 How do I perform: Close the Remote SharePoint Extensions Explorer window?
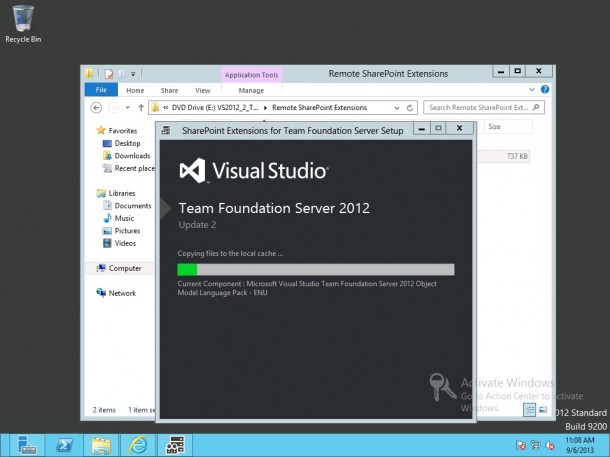[539, 71]
